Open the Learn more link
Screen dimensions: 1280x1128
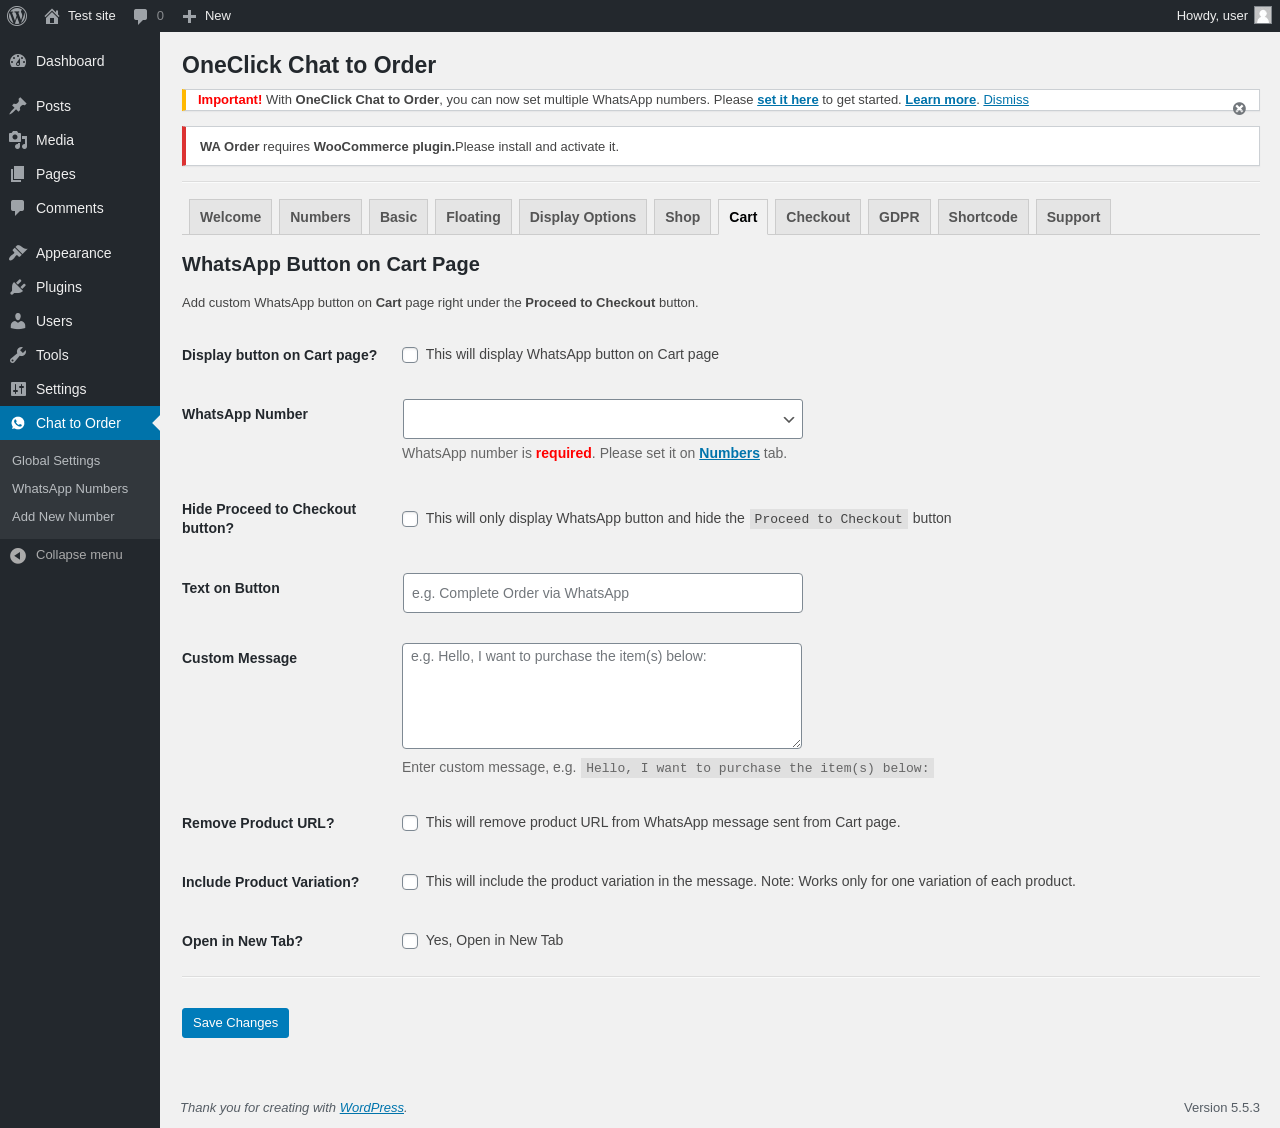pyautogui.click(x=940, y=100)
